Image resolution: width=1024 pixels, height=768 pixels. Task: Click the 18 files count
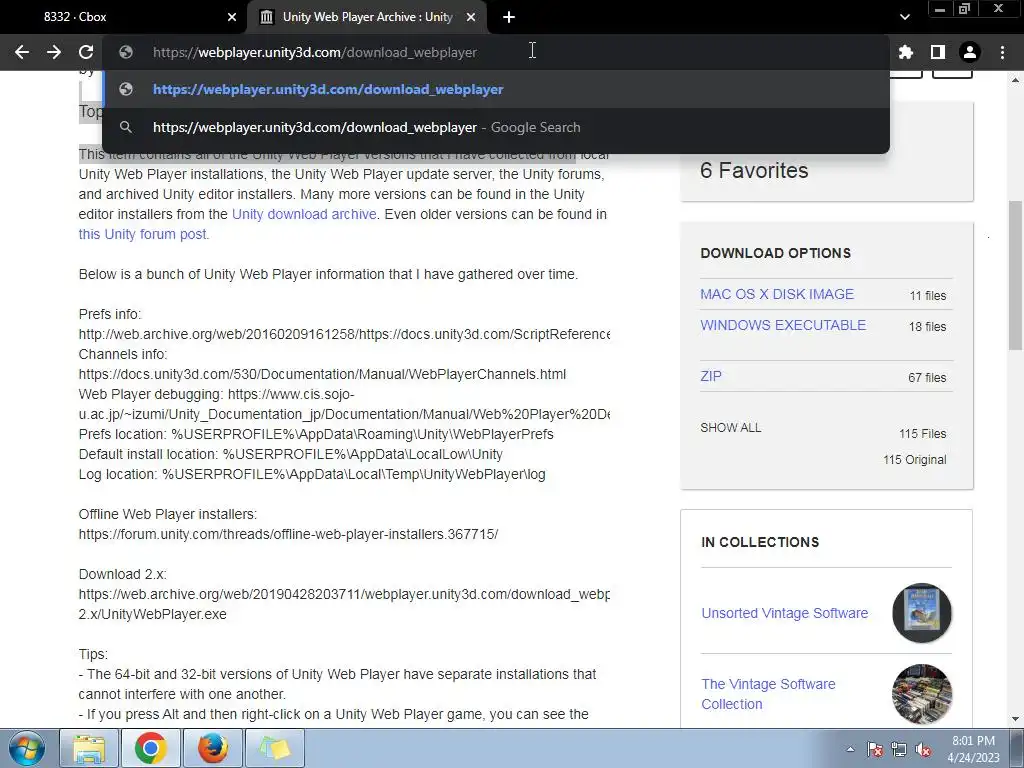[927, 327]
